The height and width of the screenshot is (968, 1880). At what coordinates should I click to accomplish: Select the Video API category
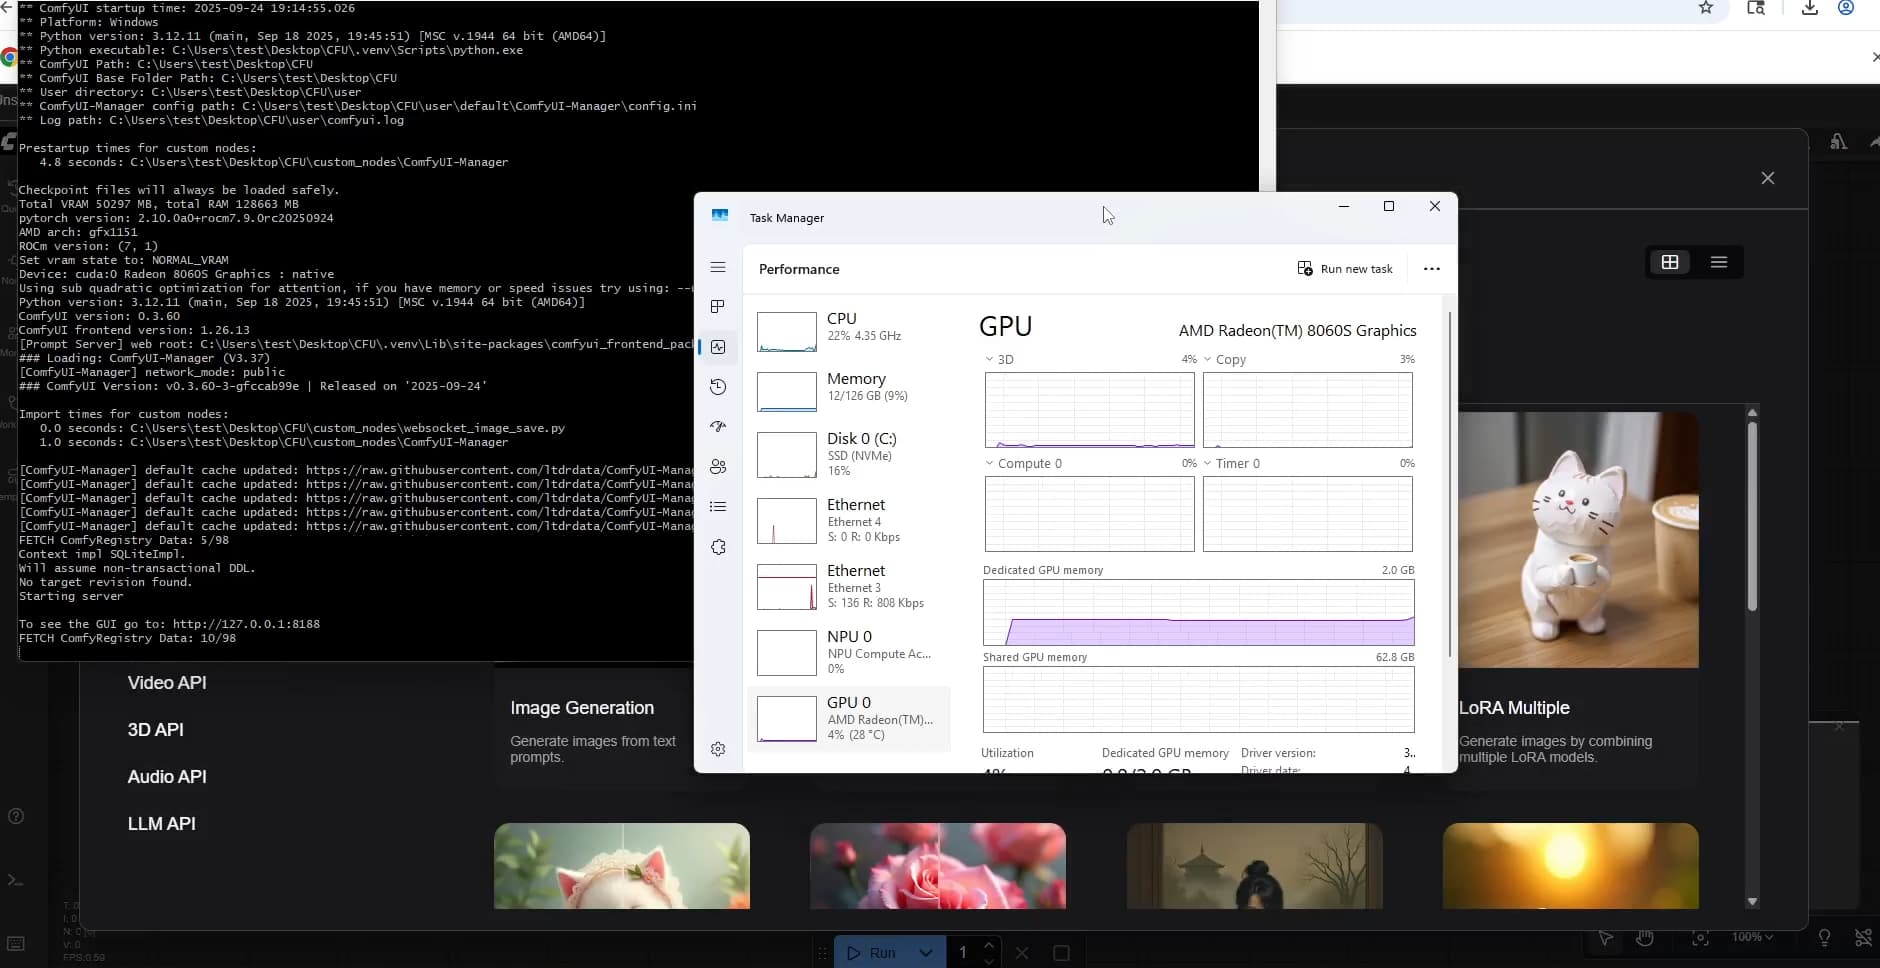(167, 683)
